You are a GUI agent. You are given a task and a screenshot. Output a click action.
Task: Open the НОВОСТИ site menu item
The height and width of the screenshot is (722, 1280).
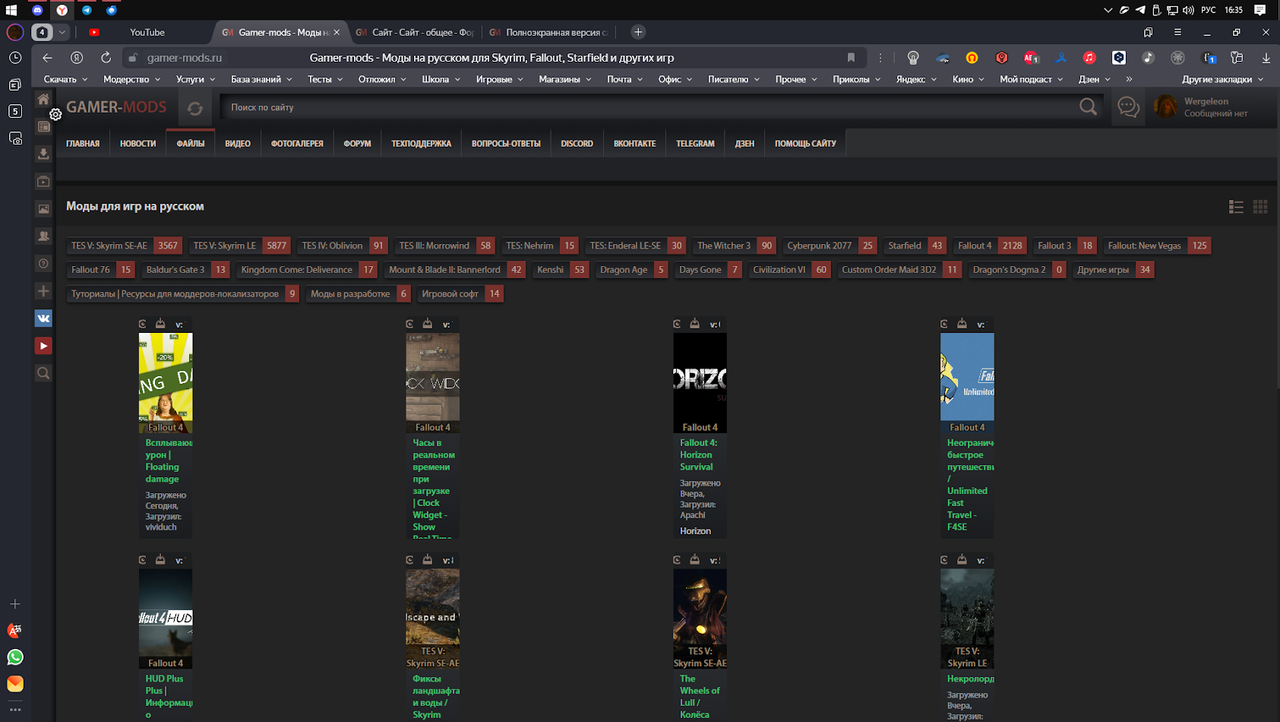(x=138, y=143)
